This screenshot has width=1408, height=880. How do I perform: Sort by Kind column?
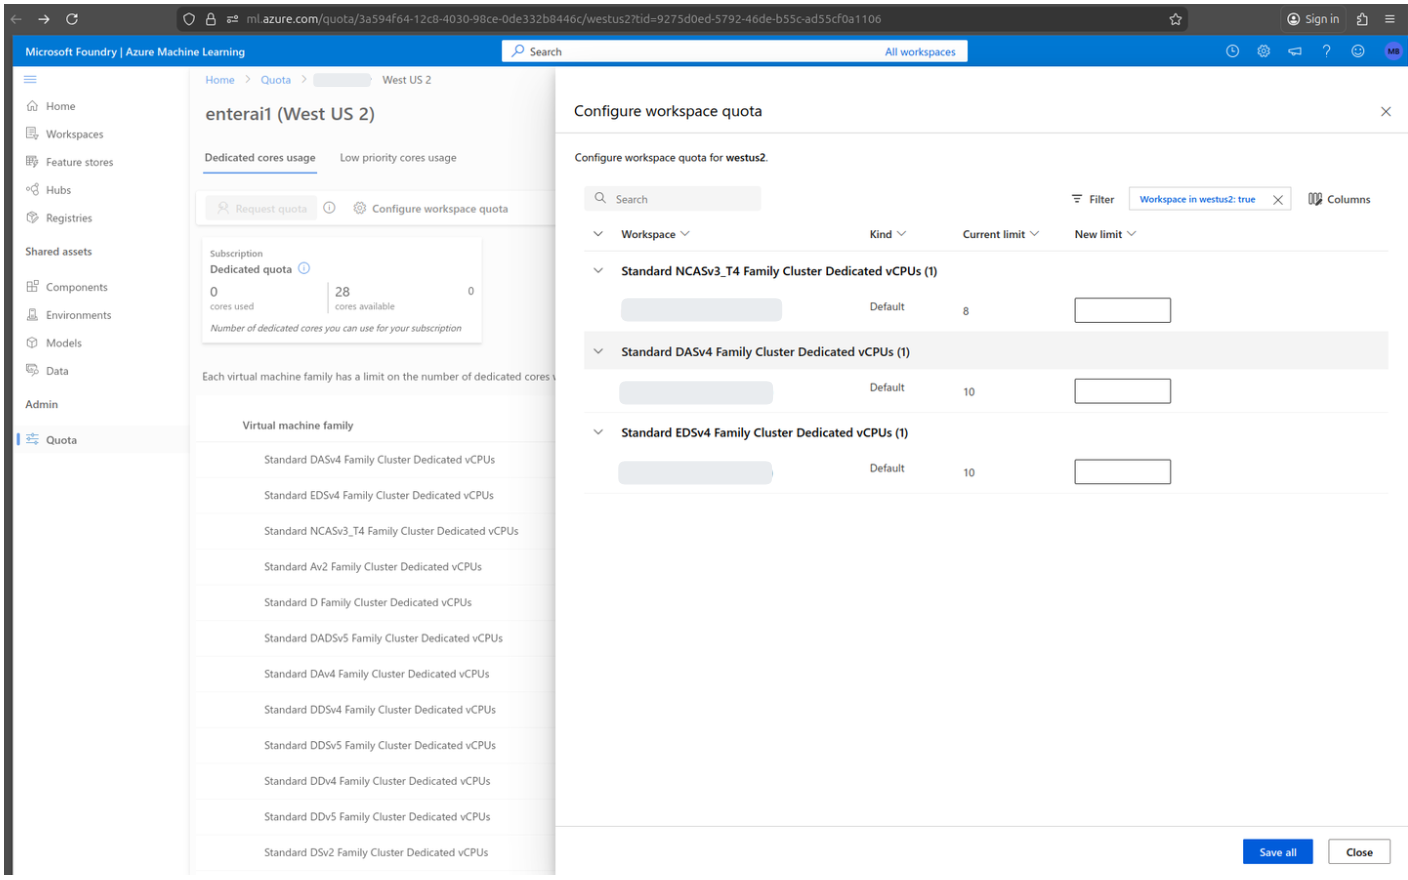(x=887, y=234)
